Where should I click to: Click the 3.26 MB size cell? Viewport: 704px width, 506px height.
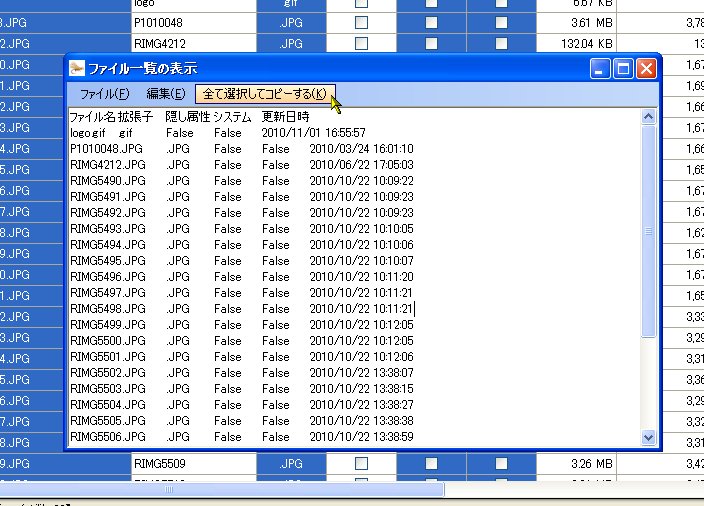576,463
